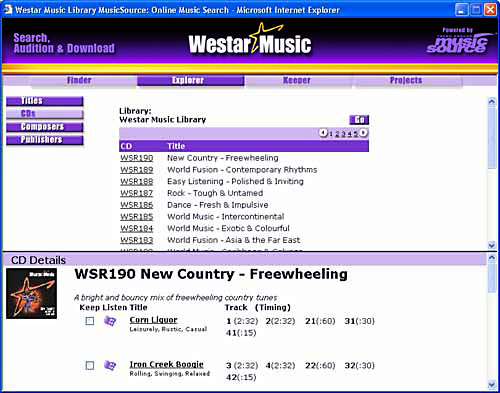The width and height of the screenshot is (500, 393).
Task: Open CD link WSR185
Action: pos(137,217)
